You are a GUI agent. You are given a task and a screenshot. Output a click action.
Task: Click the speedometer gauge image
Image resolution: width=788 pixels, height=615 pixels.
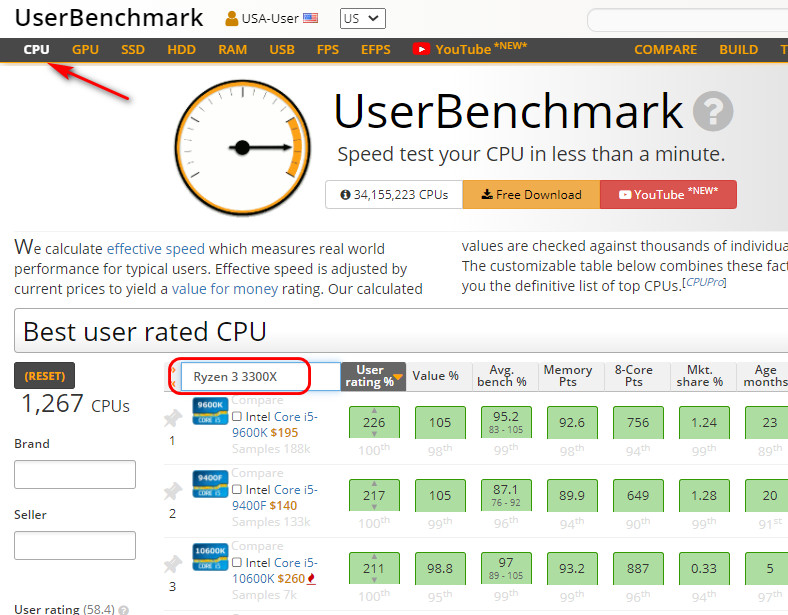[242, 147]
